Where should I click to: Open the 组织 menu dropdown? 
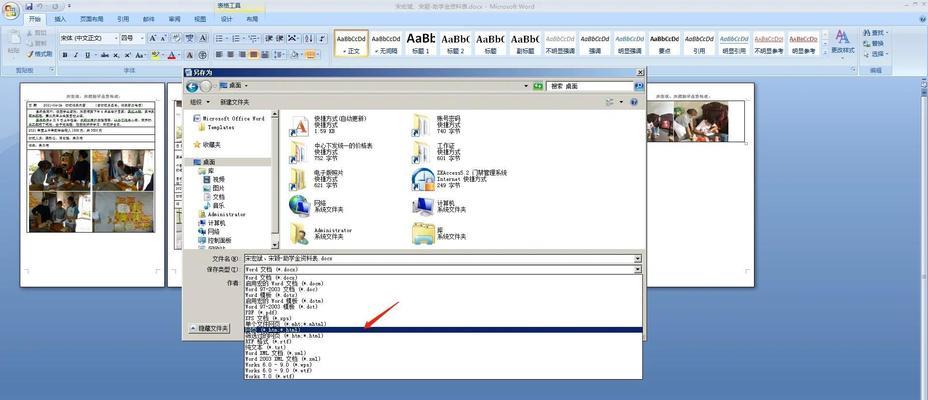(x=199, y=102)
